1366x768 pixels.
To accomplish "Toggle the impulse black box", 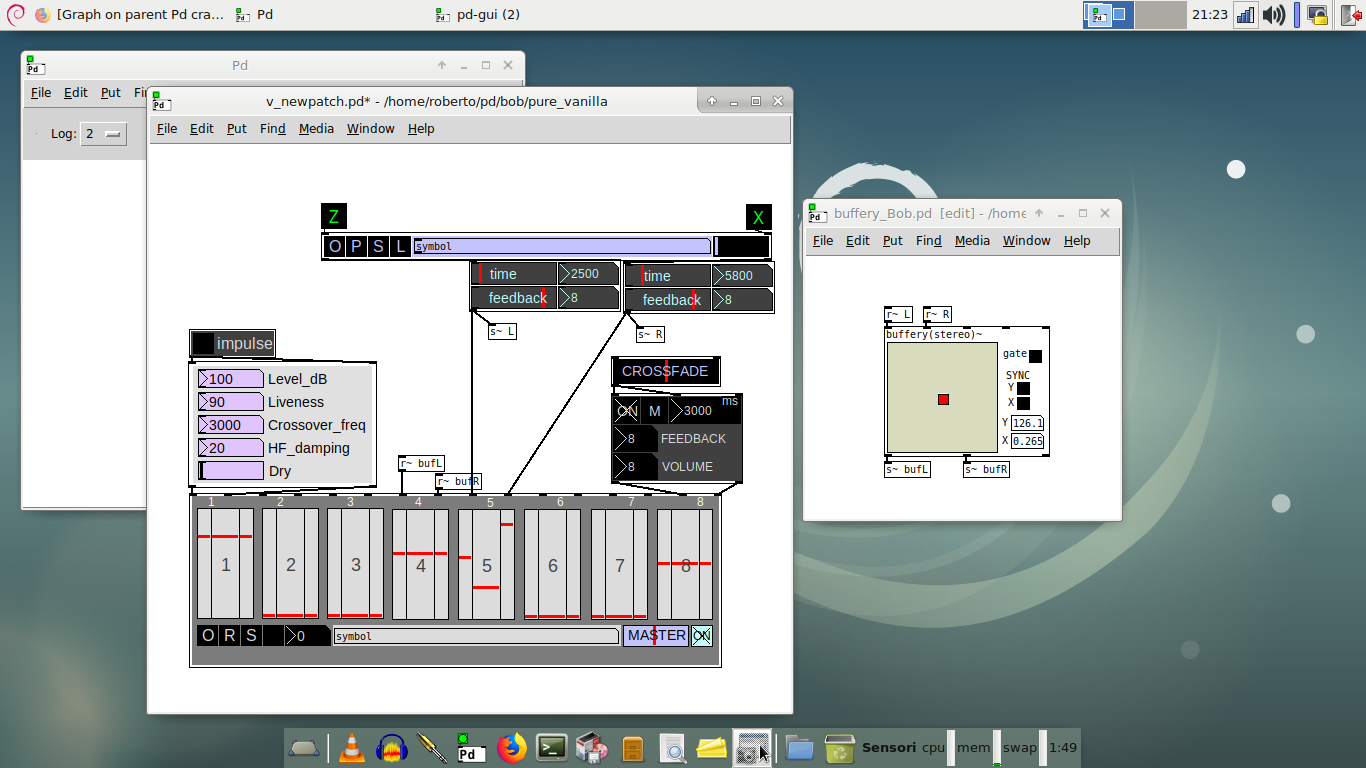I will [x=203, y=343].
